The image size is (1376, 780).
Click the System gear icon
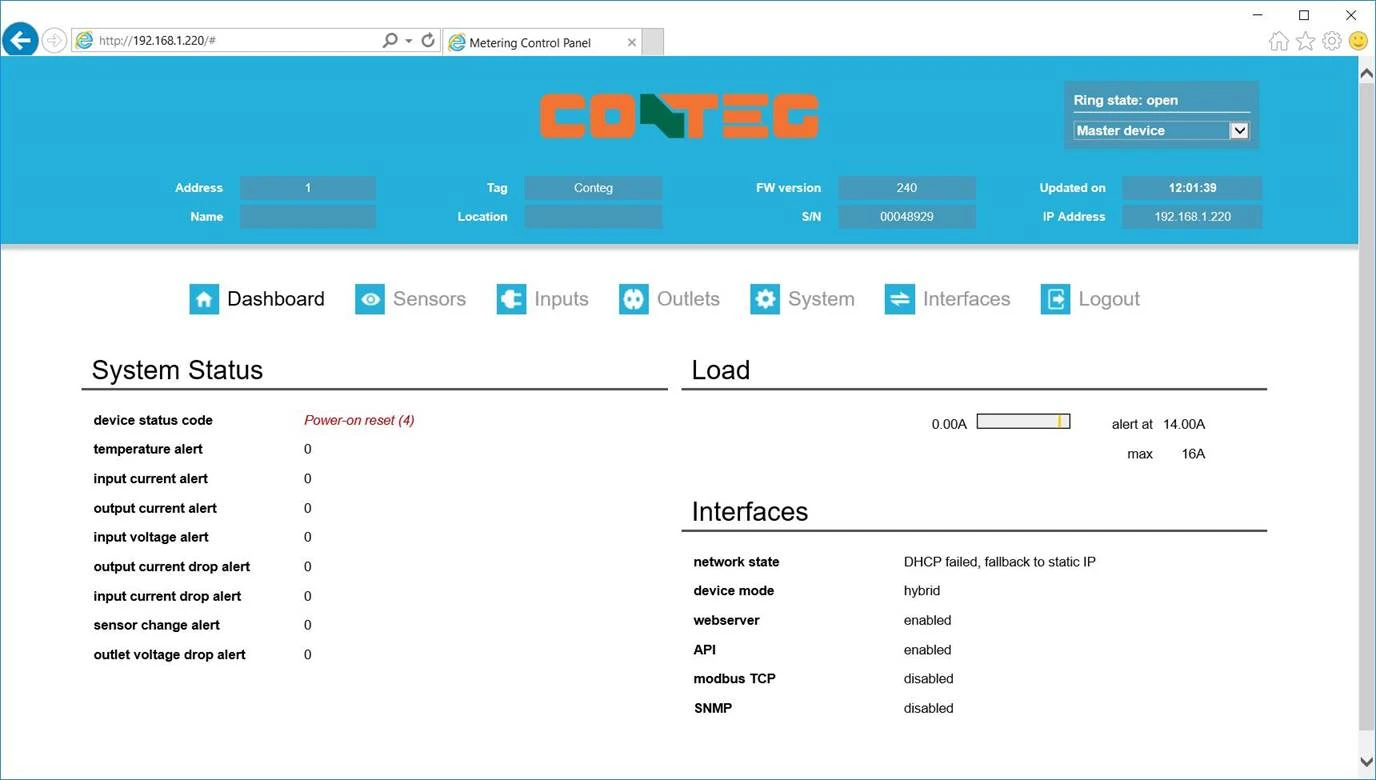click(x=765, y=299)
